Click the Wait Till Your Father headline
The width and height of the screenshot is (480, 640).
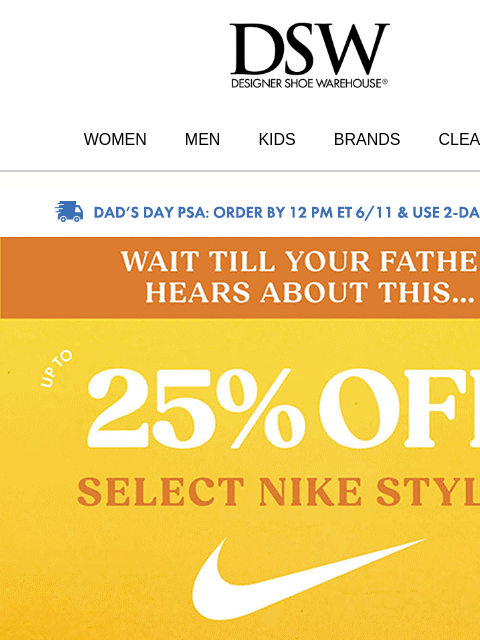pos(300,261)
